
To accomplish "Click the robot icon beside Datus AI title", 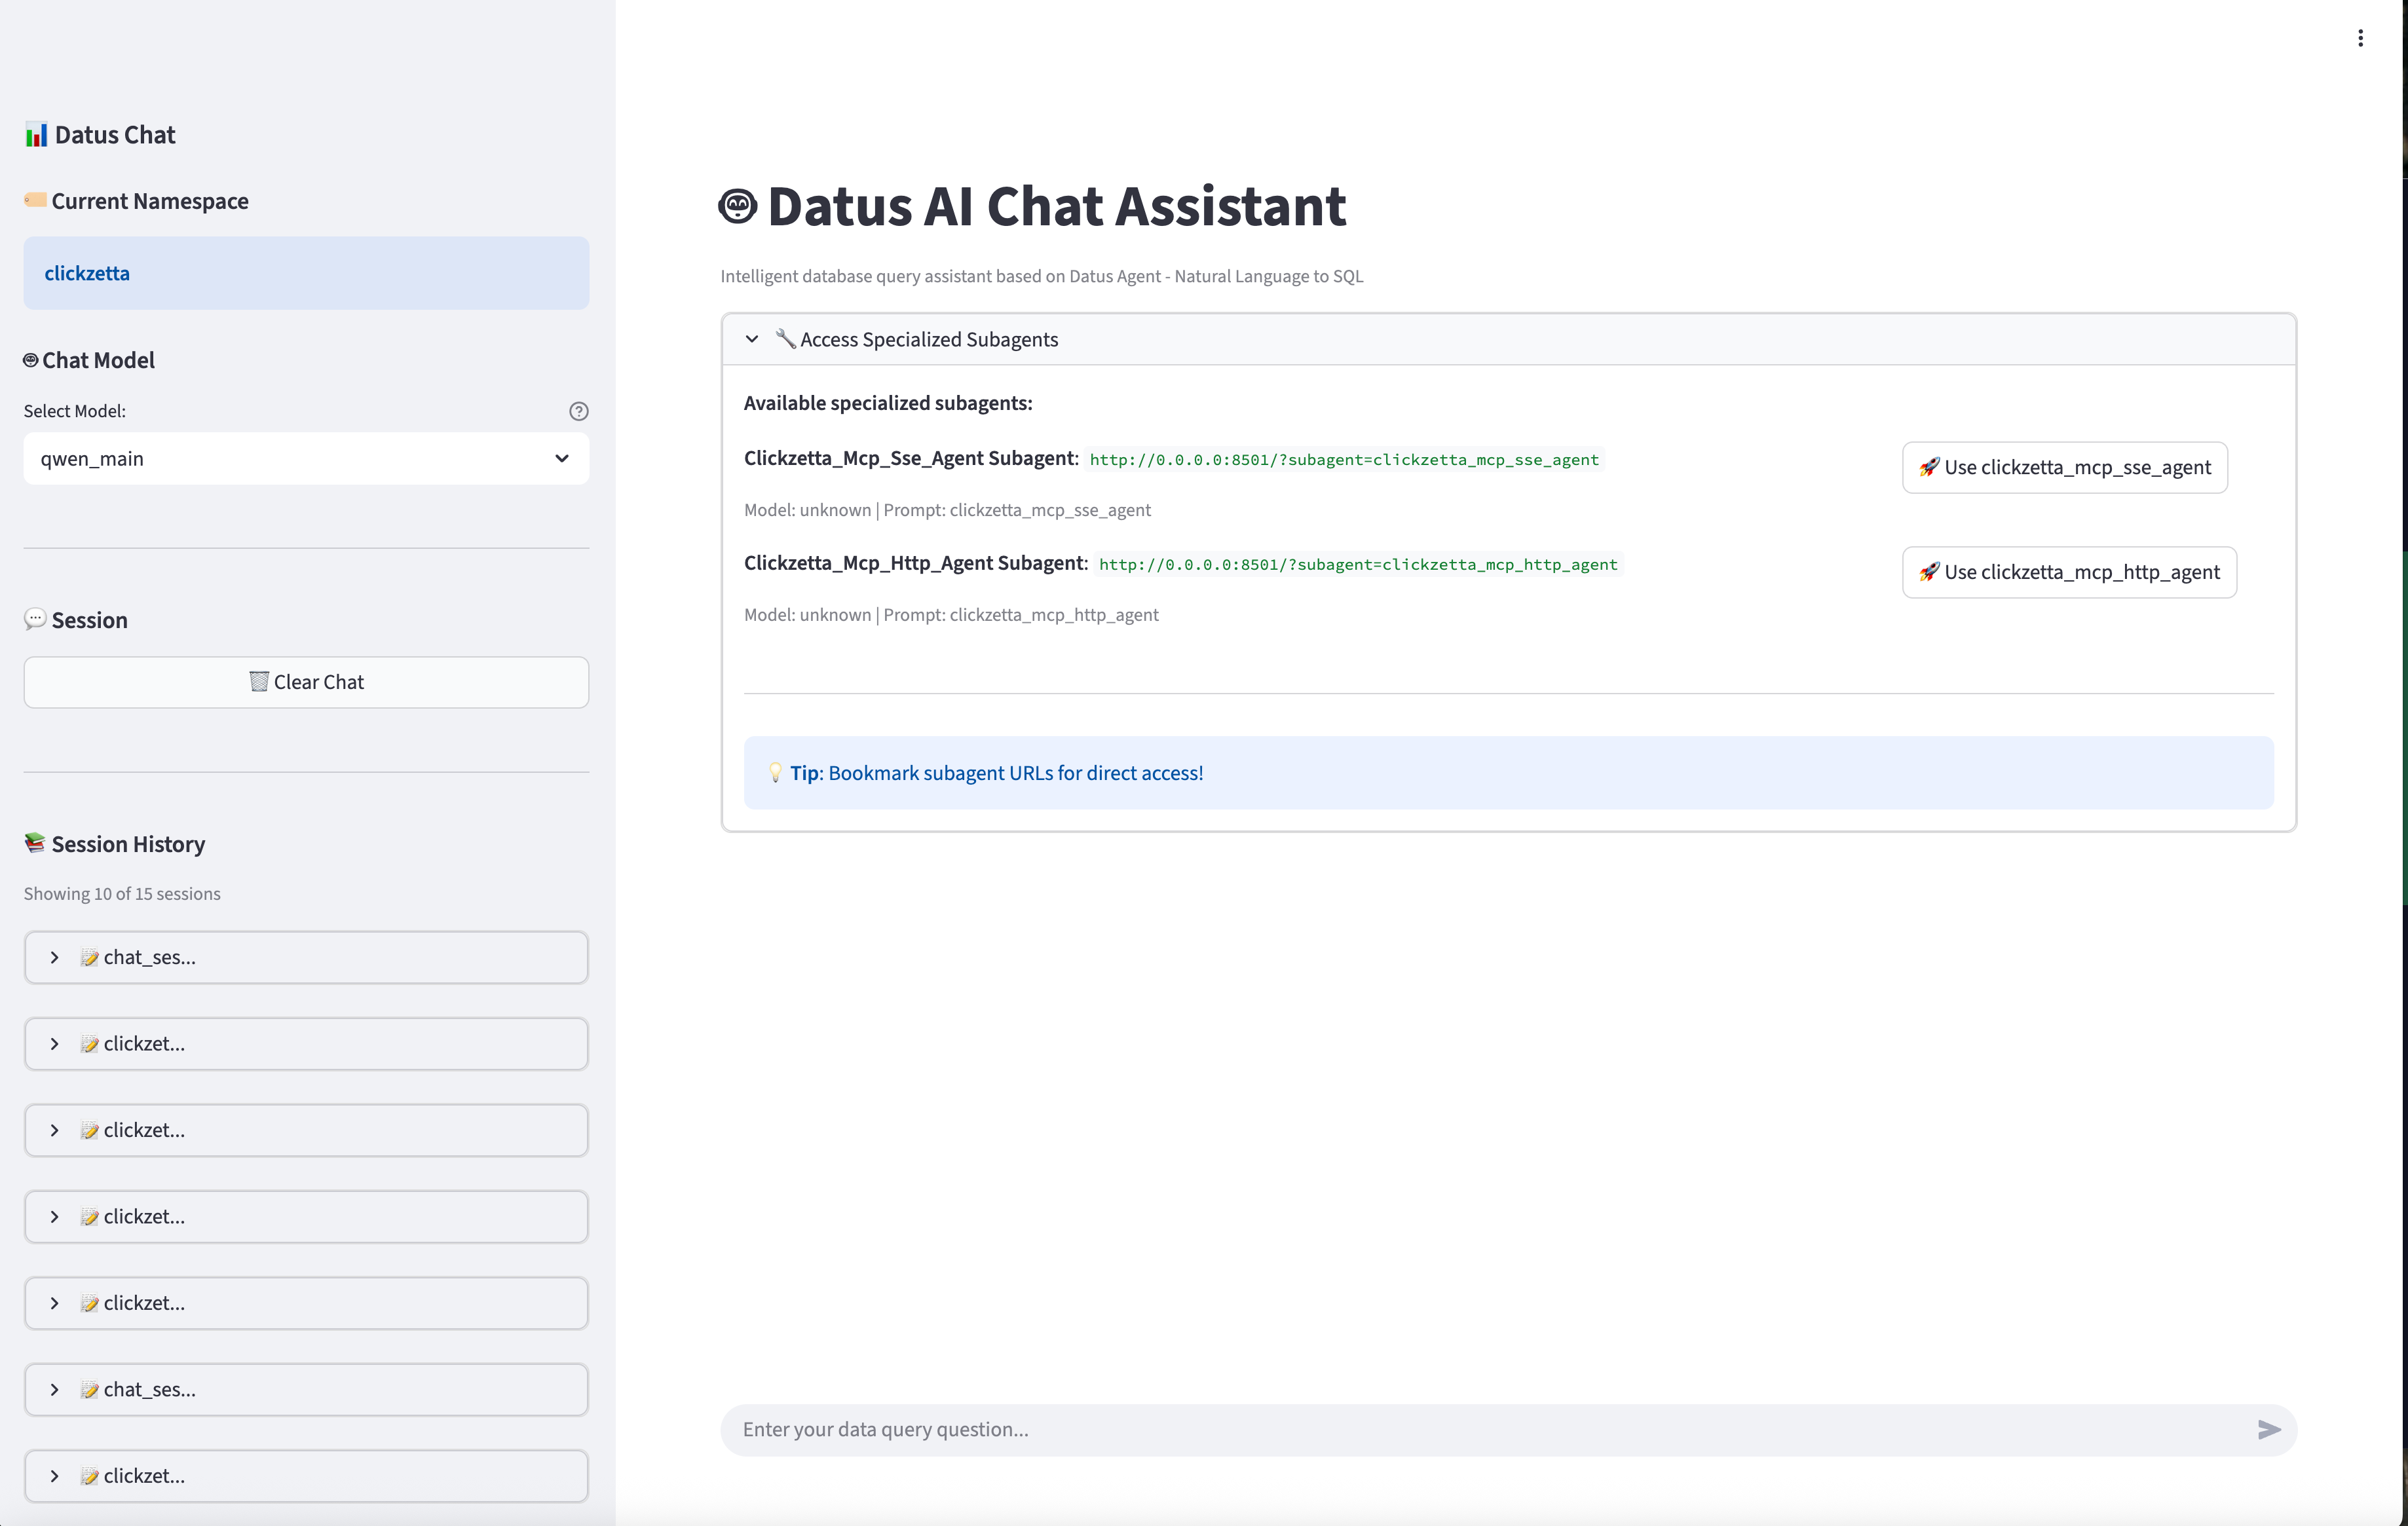I will coord(738,206).
